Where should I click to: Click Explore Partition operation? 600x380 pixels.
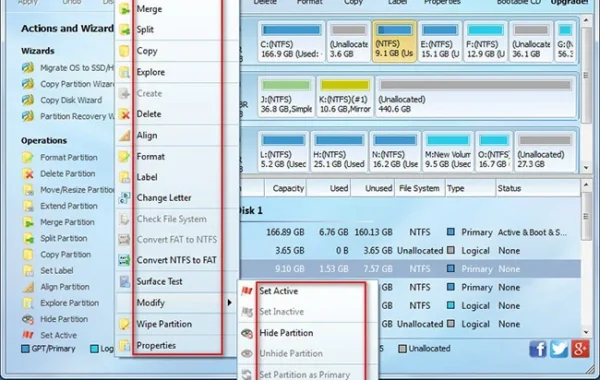pyautogui.click(x=69, y=303)
